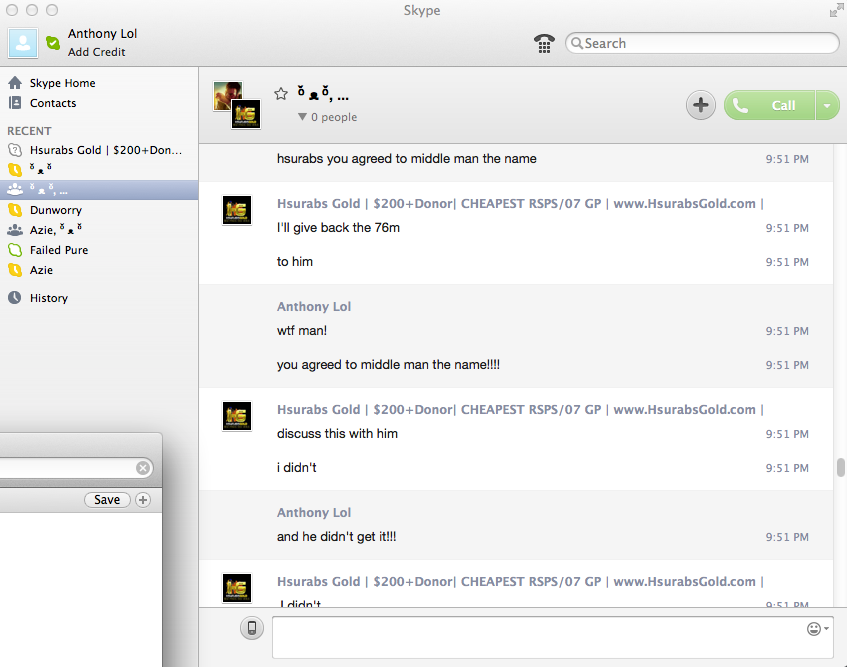
Task: Click the History clock icon
Action: click(x=15, y=298)
